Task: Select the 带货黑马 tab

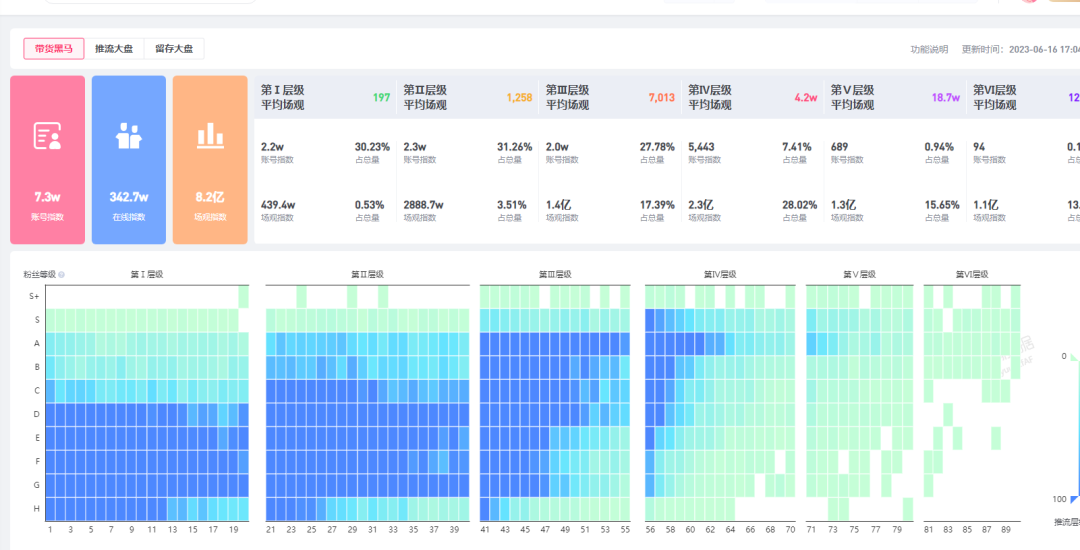Action: click(54, 48)
